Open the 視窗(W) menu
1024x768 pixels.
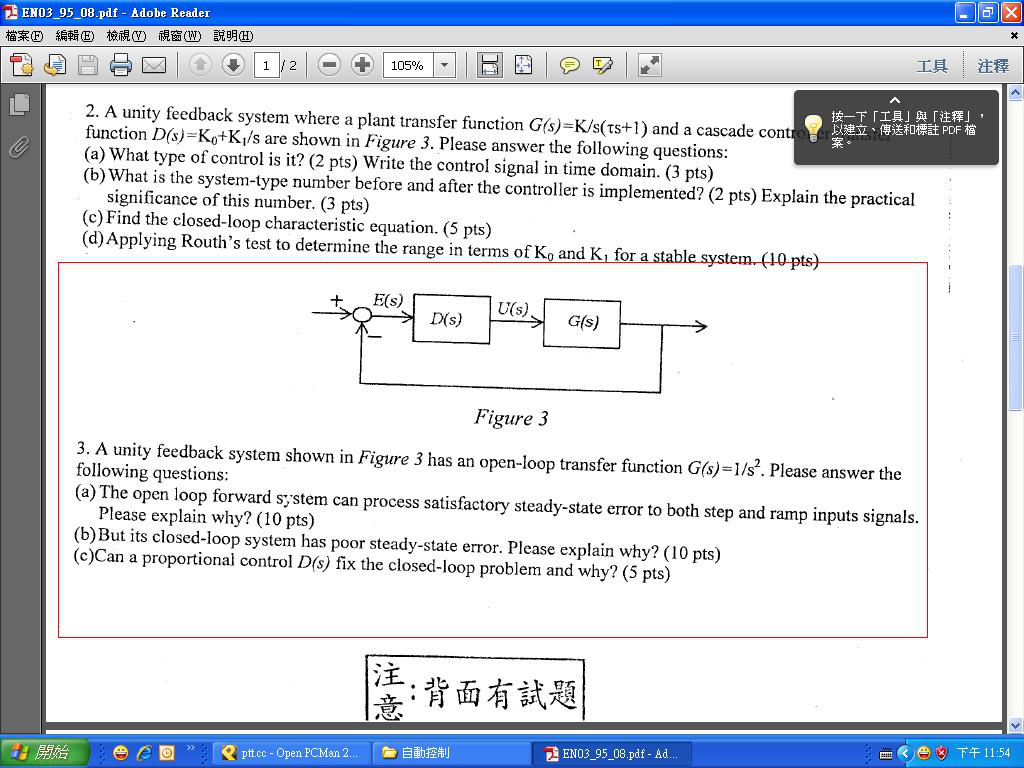coord(180,36)
